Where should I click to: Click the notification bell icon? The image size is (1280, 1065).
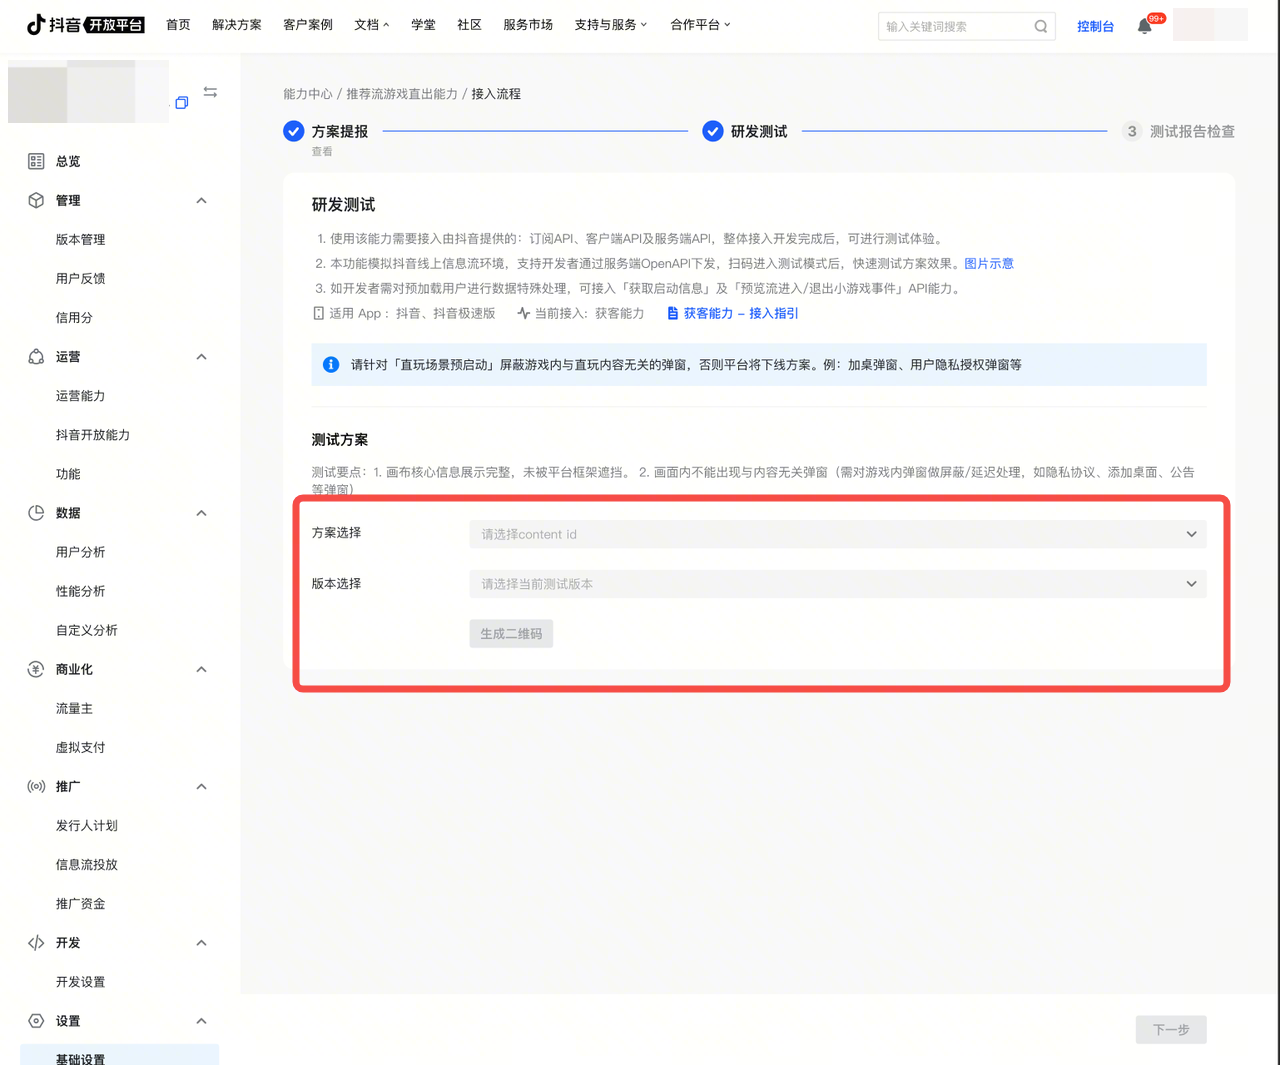(1145, 26)
